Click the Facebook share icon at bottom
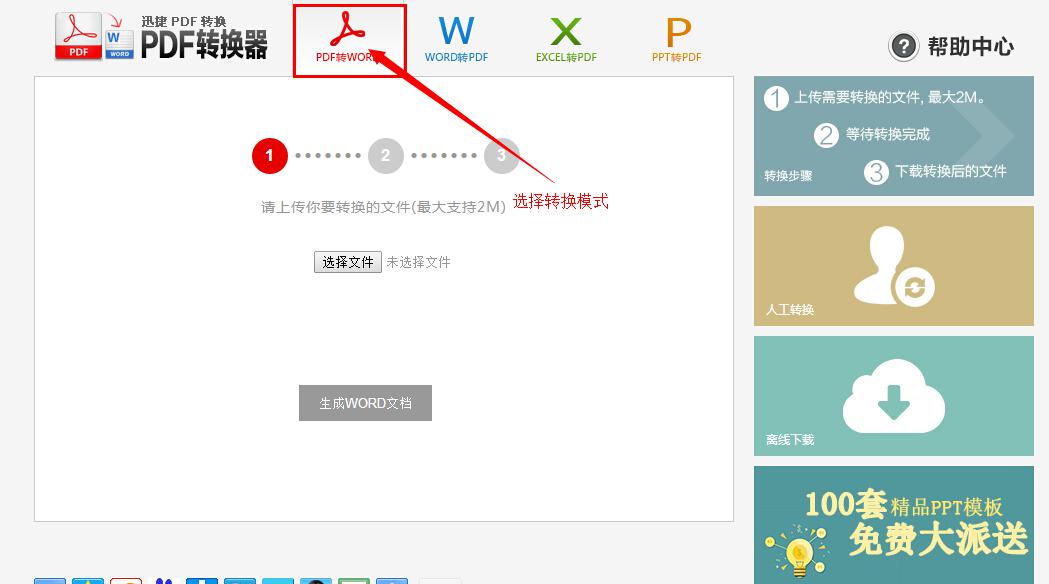The image size is (1049, 584). pos(204,580)
